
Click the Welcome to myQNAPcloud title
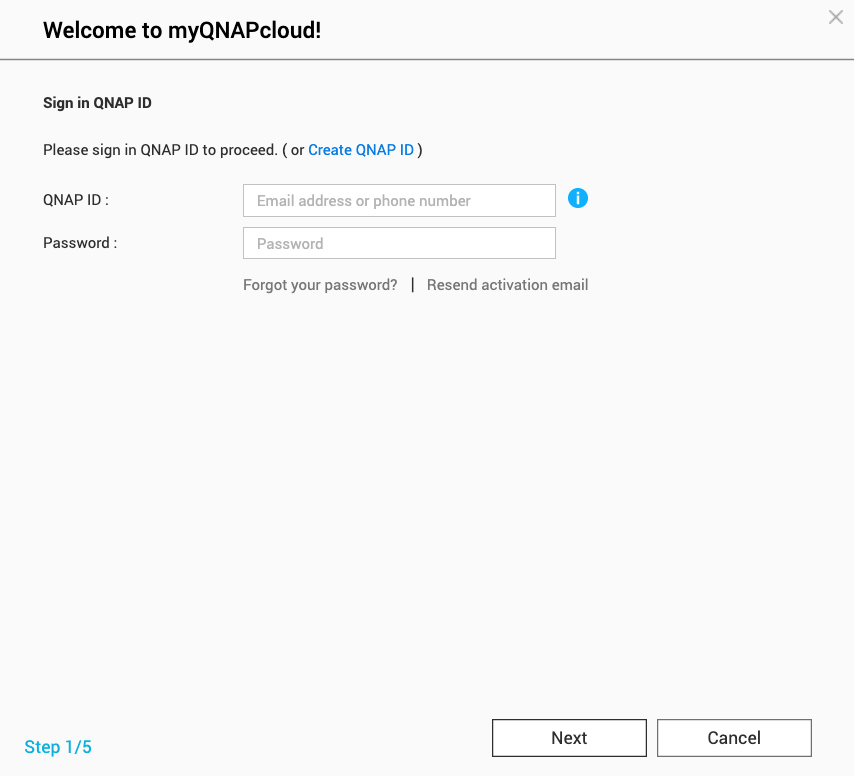(182, 30)
